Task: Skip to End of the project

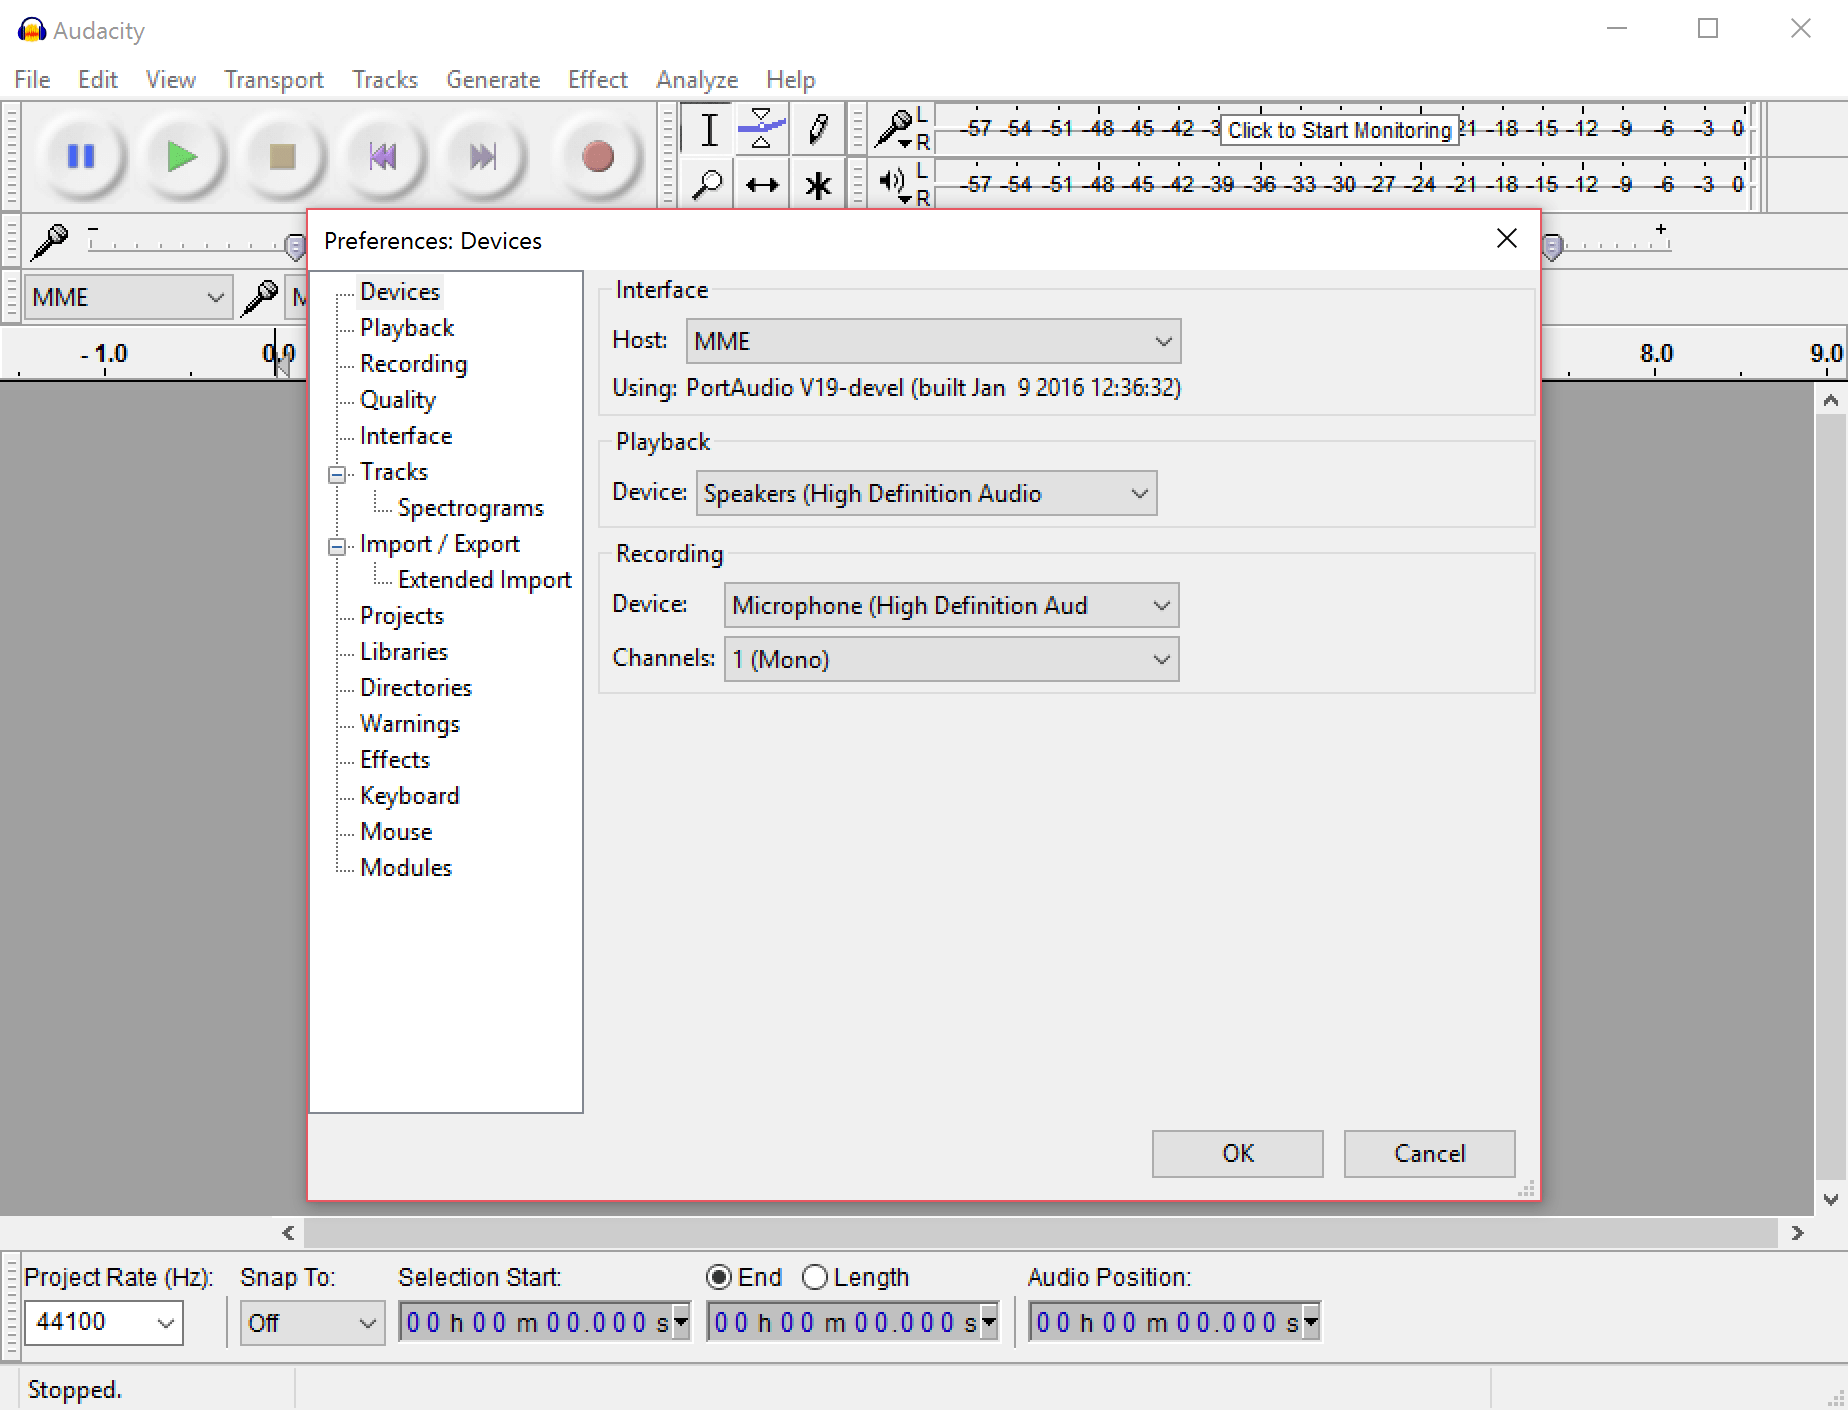Action: pyautogui.click(x=482, y=157)
